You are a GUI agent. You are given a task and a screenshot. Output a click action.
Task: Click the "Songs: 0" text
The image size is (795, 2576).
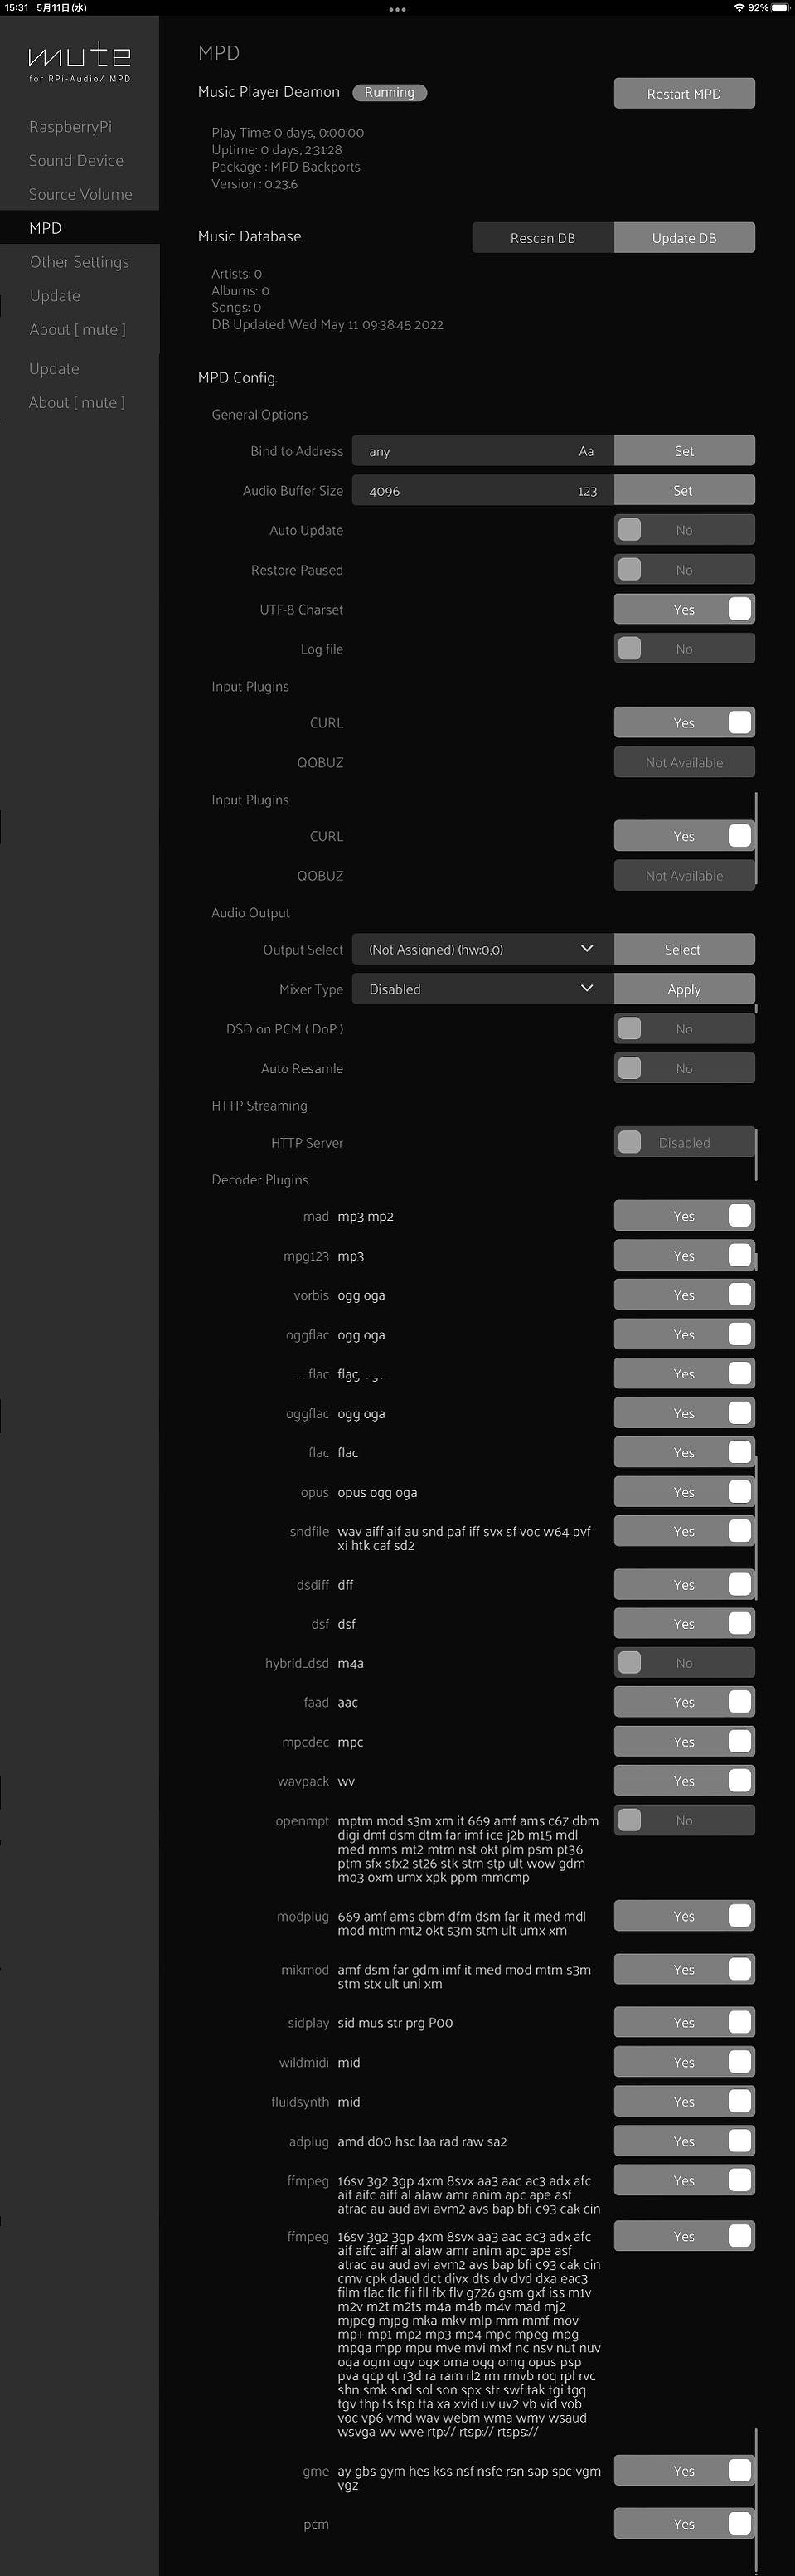pos(236,308)
